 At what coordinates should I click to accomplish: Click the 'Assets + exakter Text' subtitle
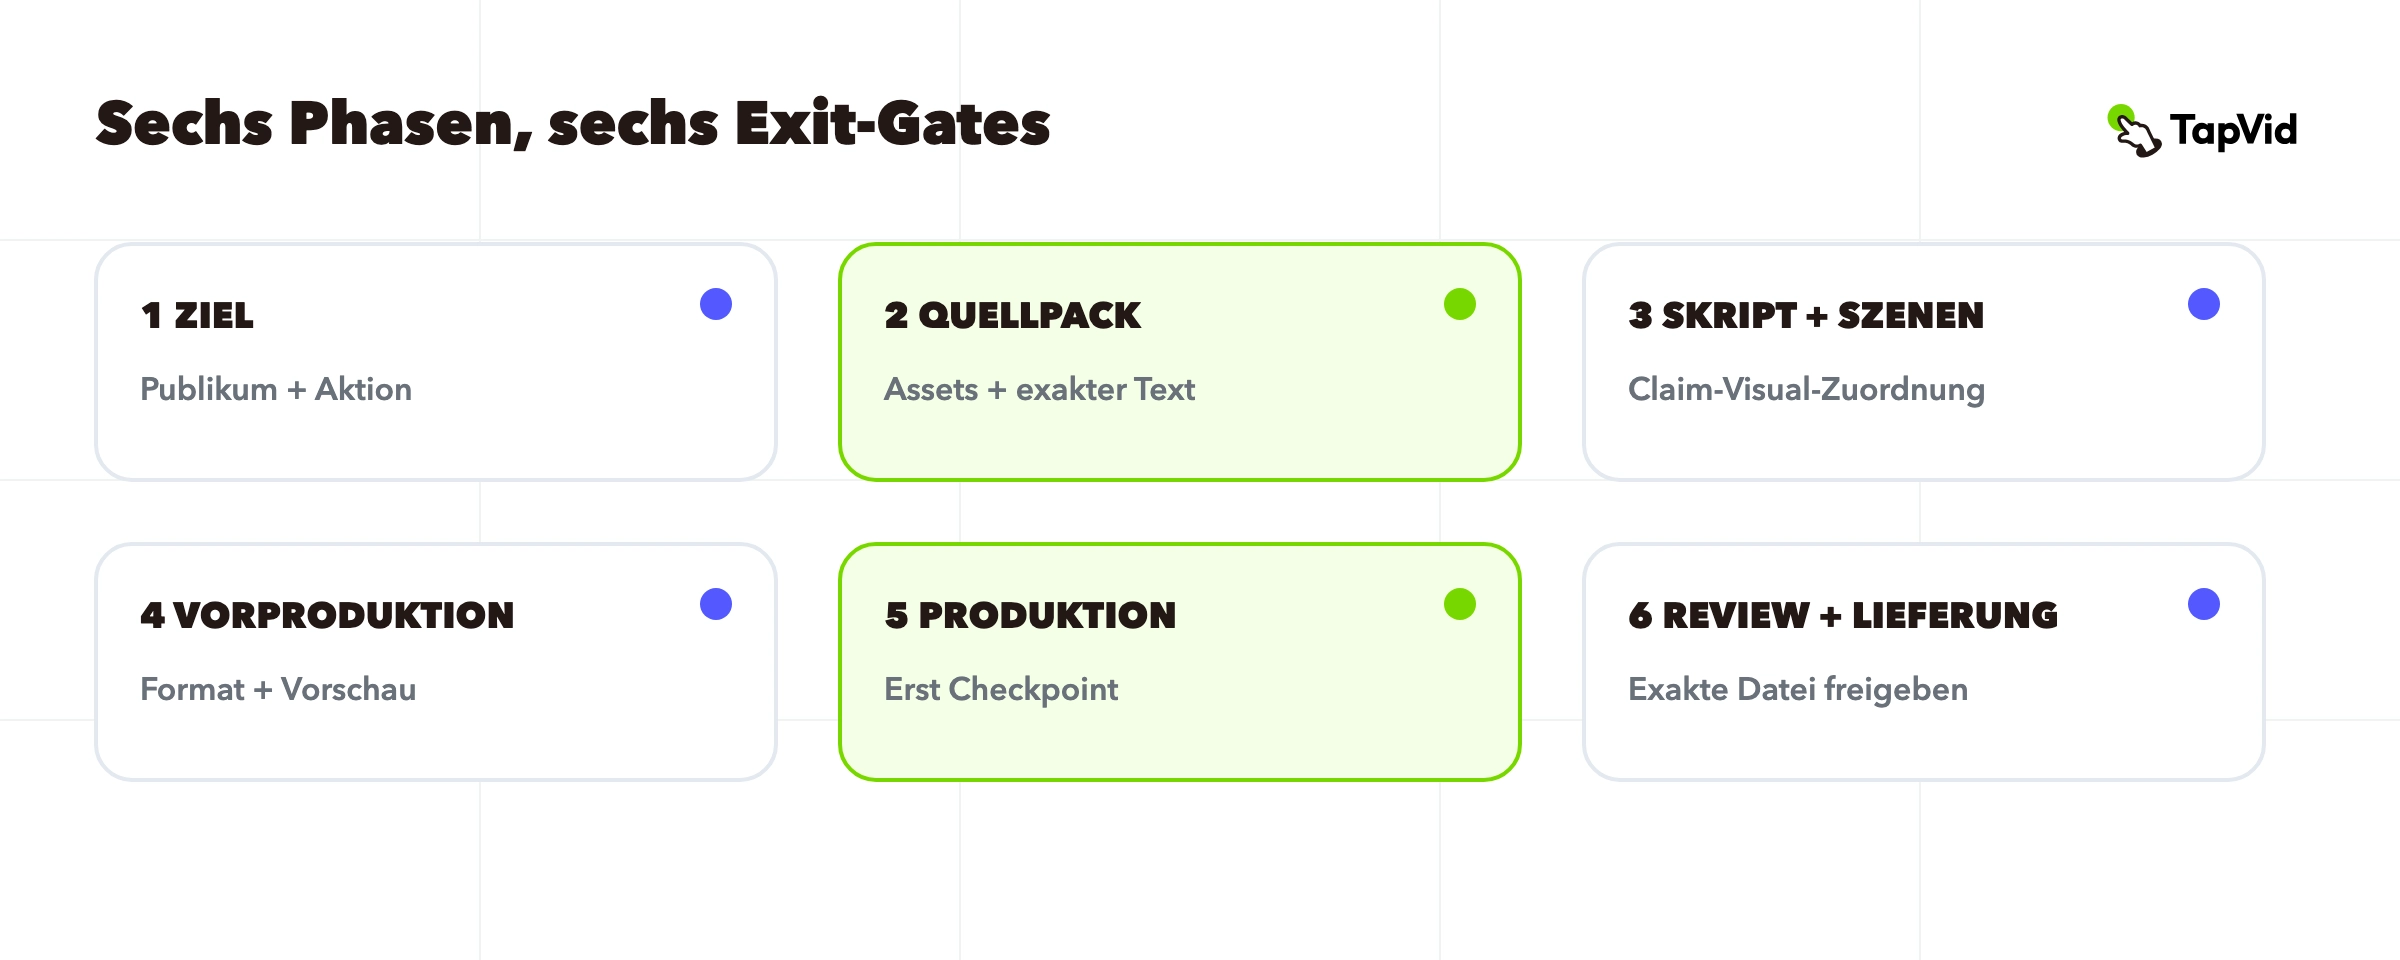[1039, 389]
